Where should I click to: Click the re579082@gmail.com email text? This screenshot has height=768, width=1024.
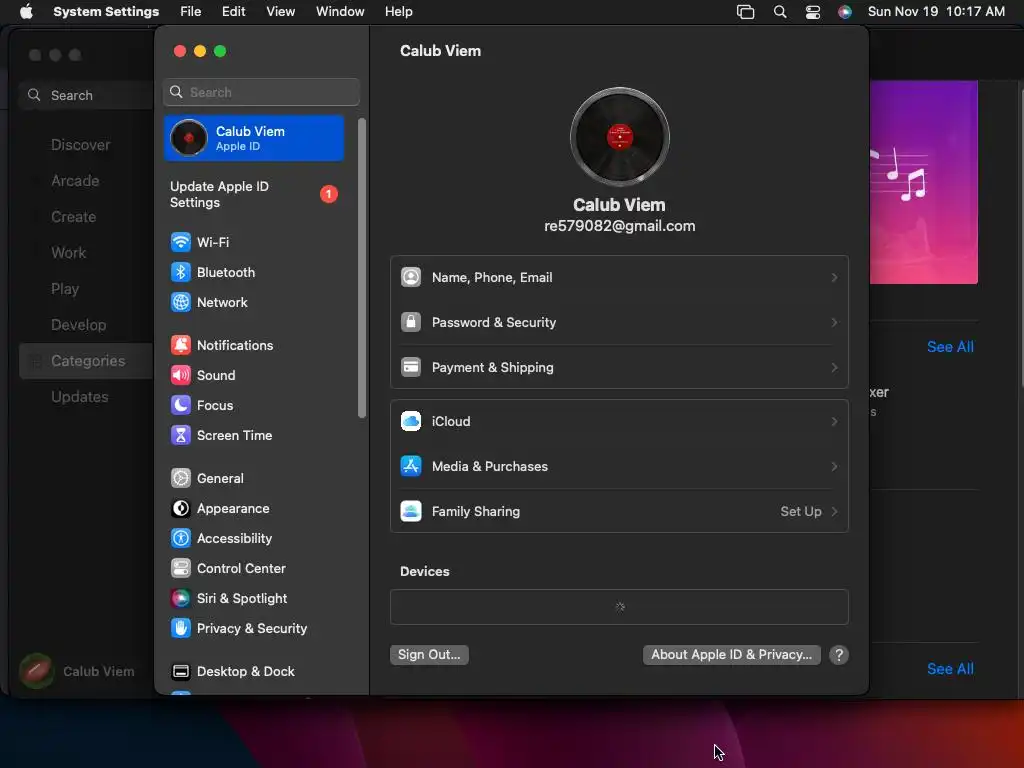tap(620, 227)
